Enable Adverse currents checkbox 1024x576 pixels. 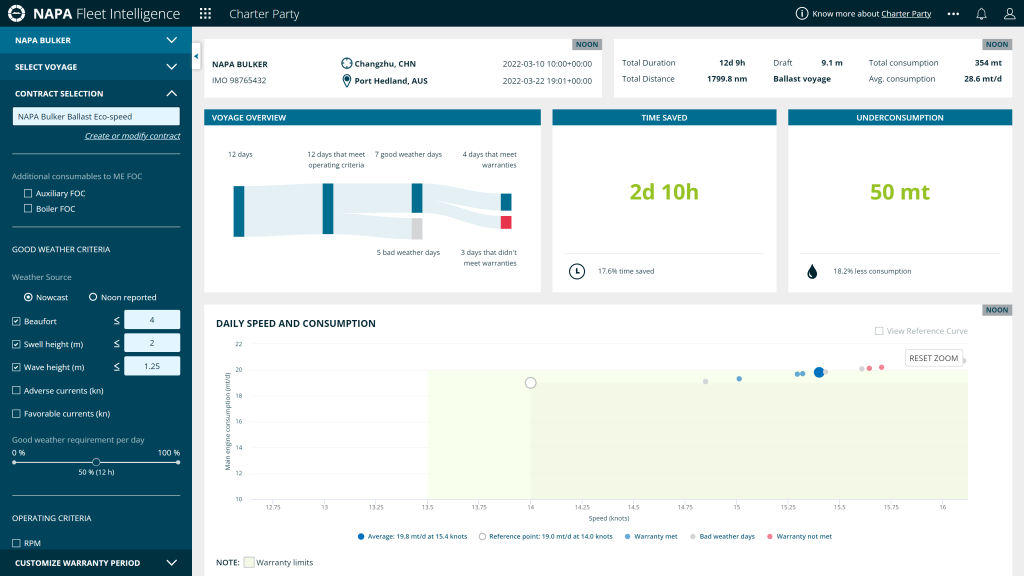coord(16,391)
